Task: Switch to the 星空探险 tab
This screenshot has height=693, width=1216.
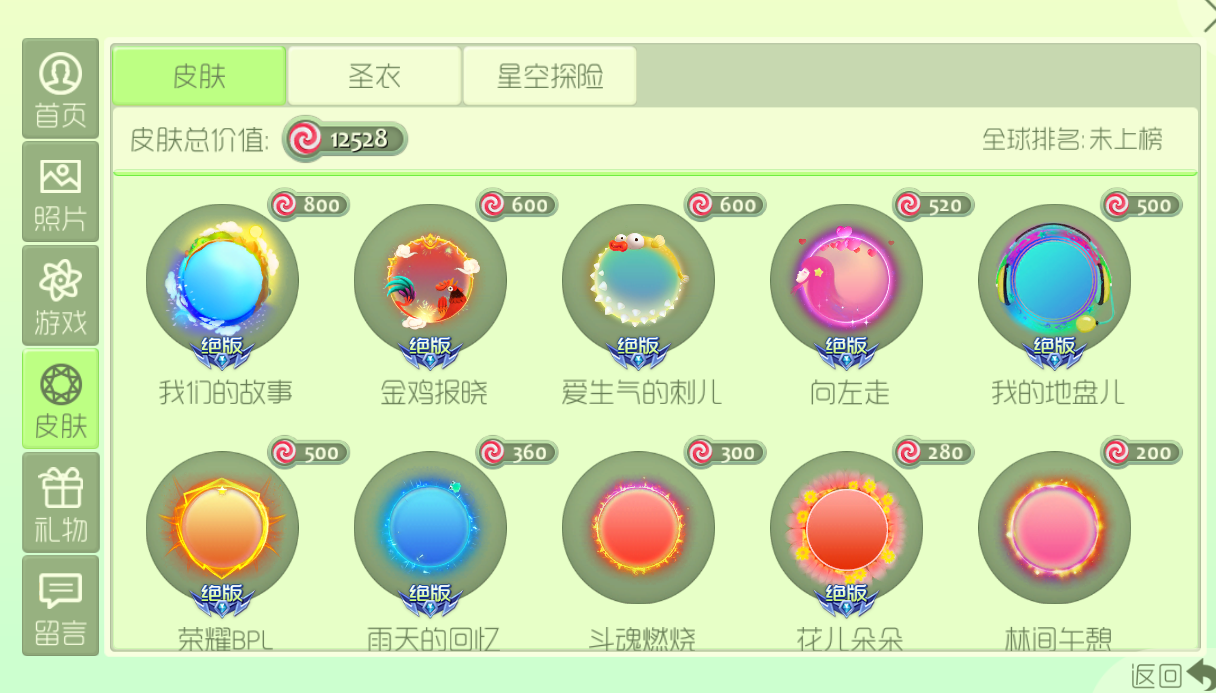Action: 550,76
